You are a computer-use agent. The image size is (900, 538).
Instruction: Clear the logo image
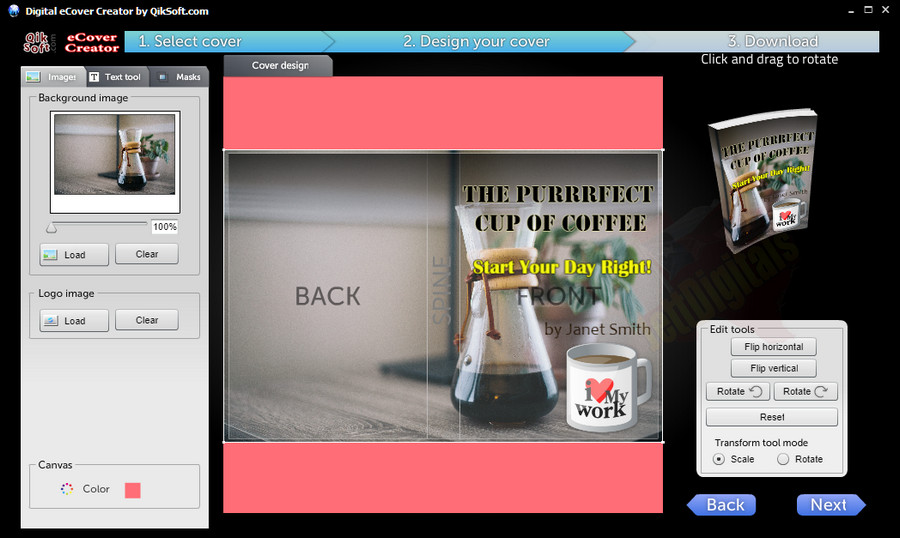[147, 320]
